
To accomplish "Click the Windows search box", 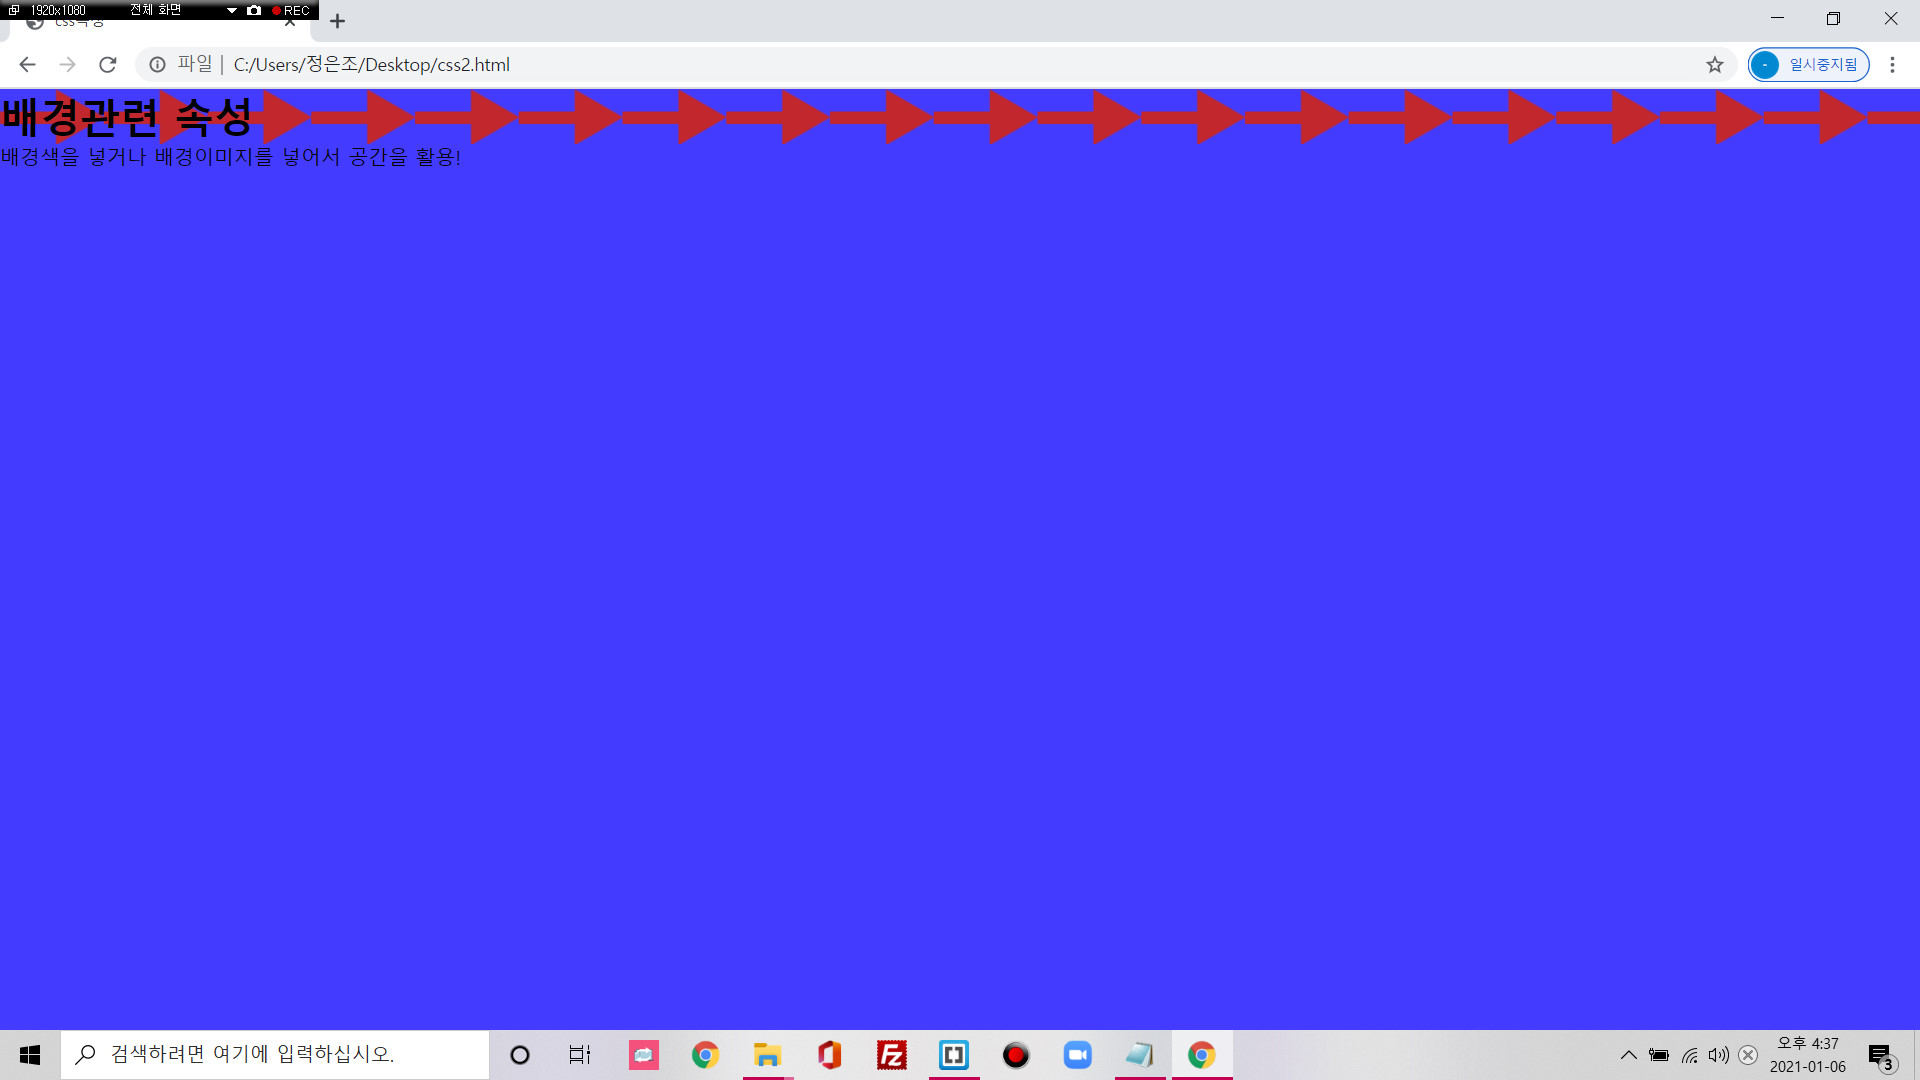I will point(275,1055).
